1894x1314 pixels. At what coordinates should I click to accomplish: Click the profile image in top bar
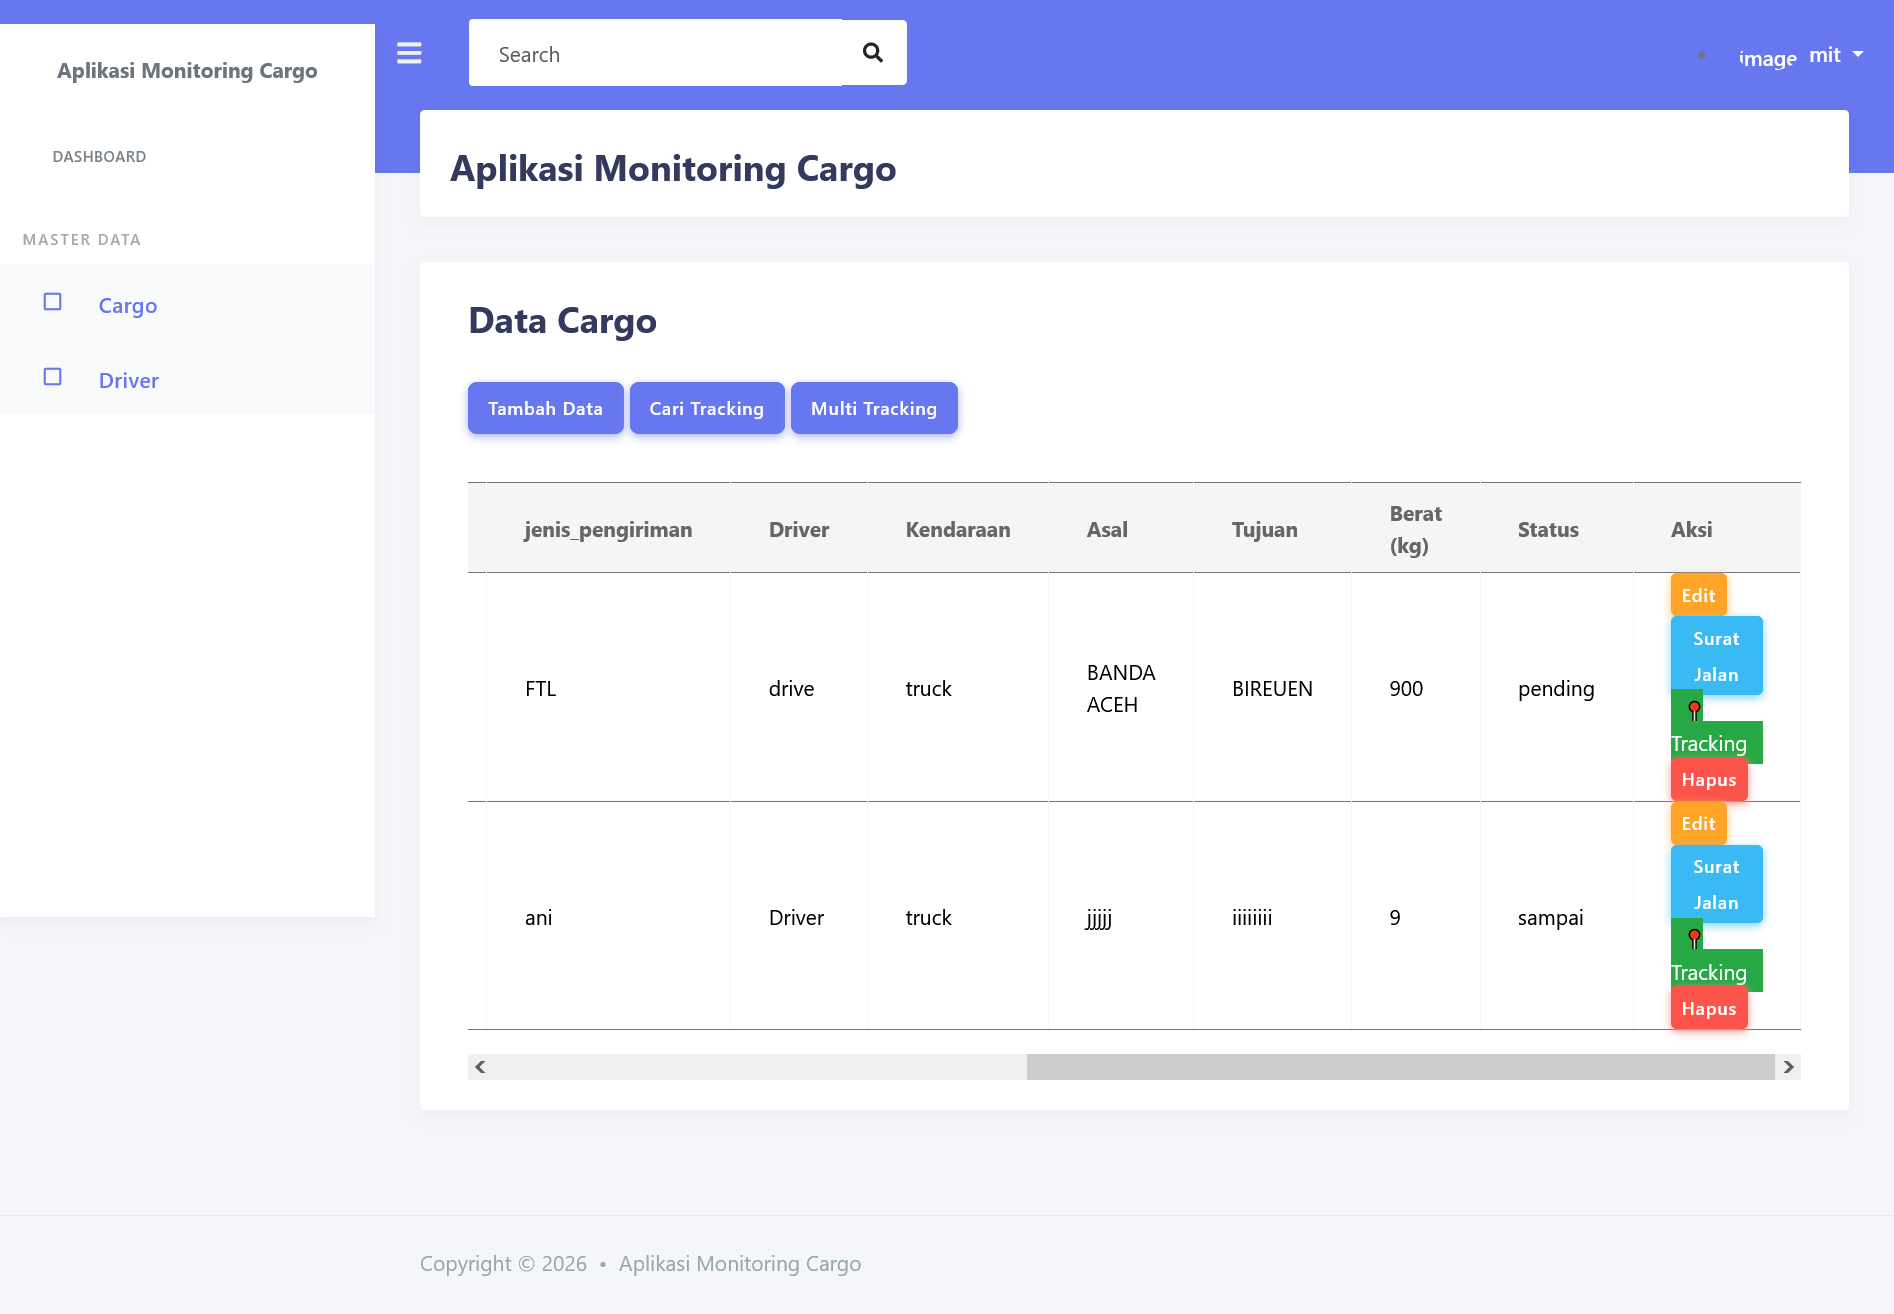coord(1767,58)
